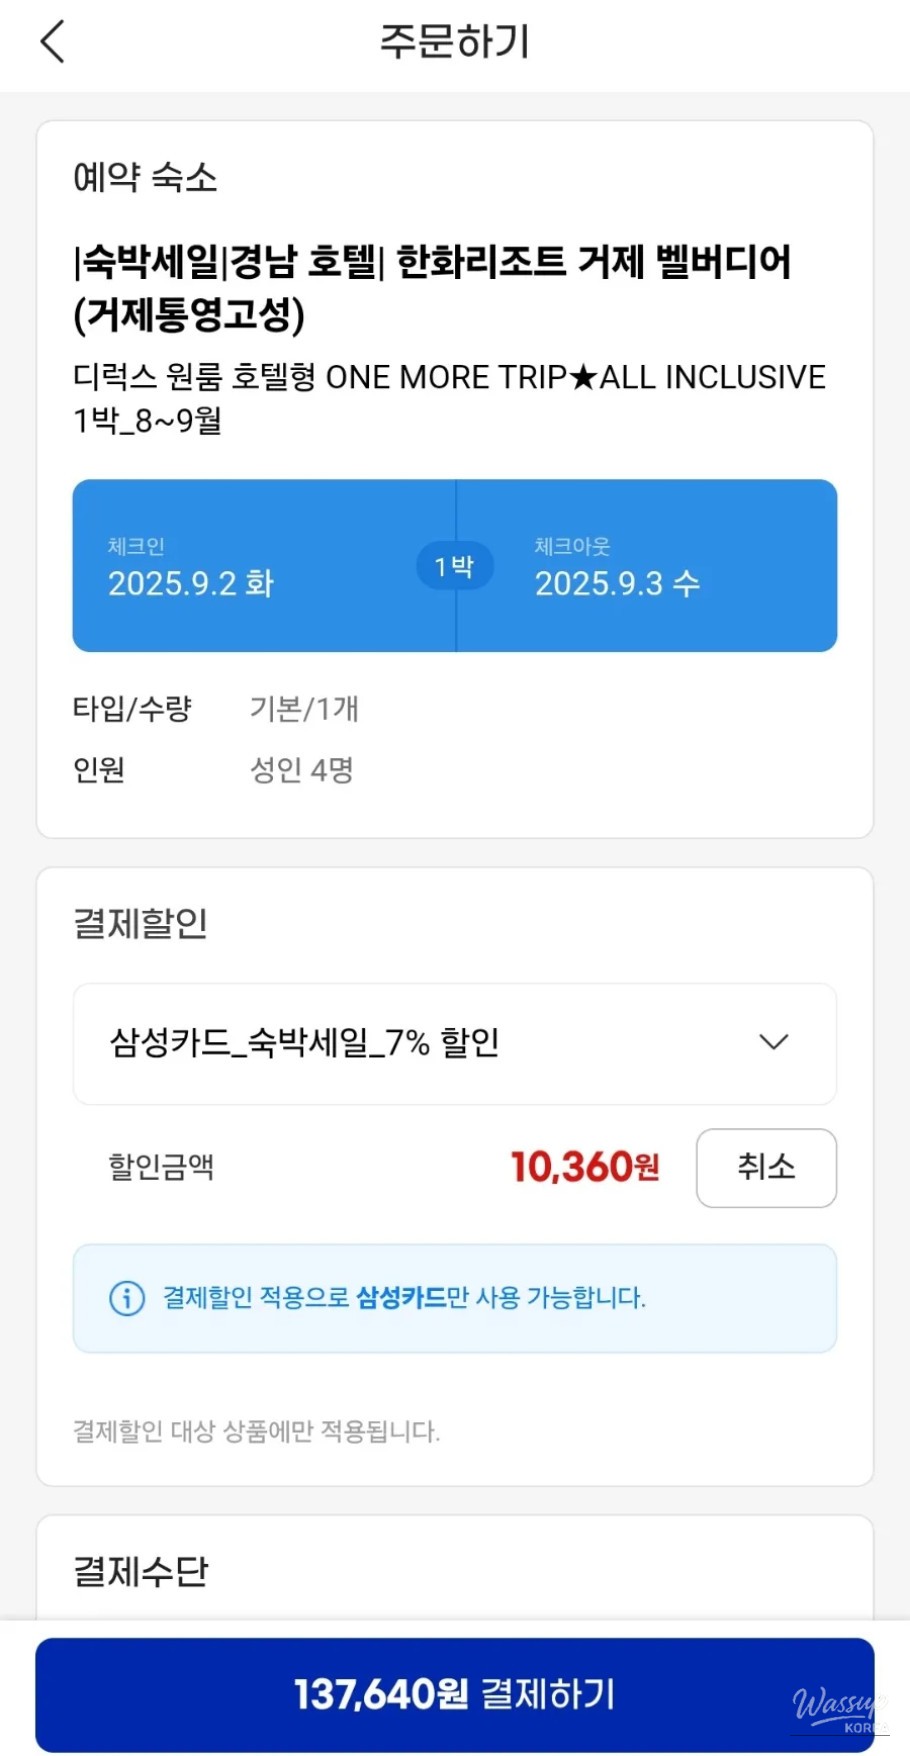The image size is (910, 1756).
Task: Cancel the discount with 취소 button
Action: [x=766, y=1167]
